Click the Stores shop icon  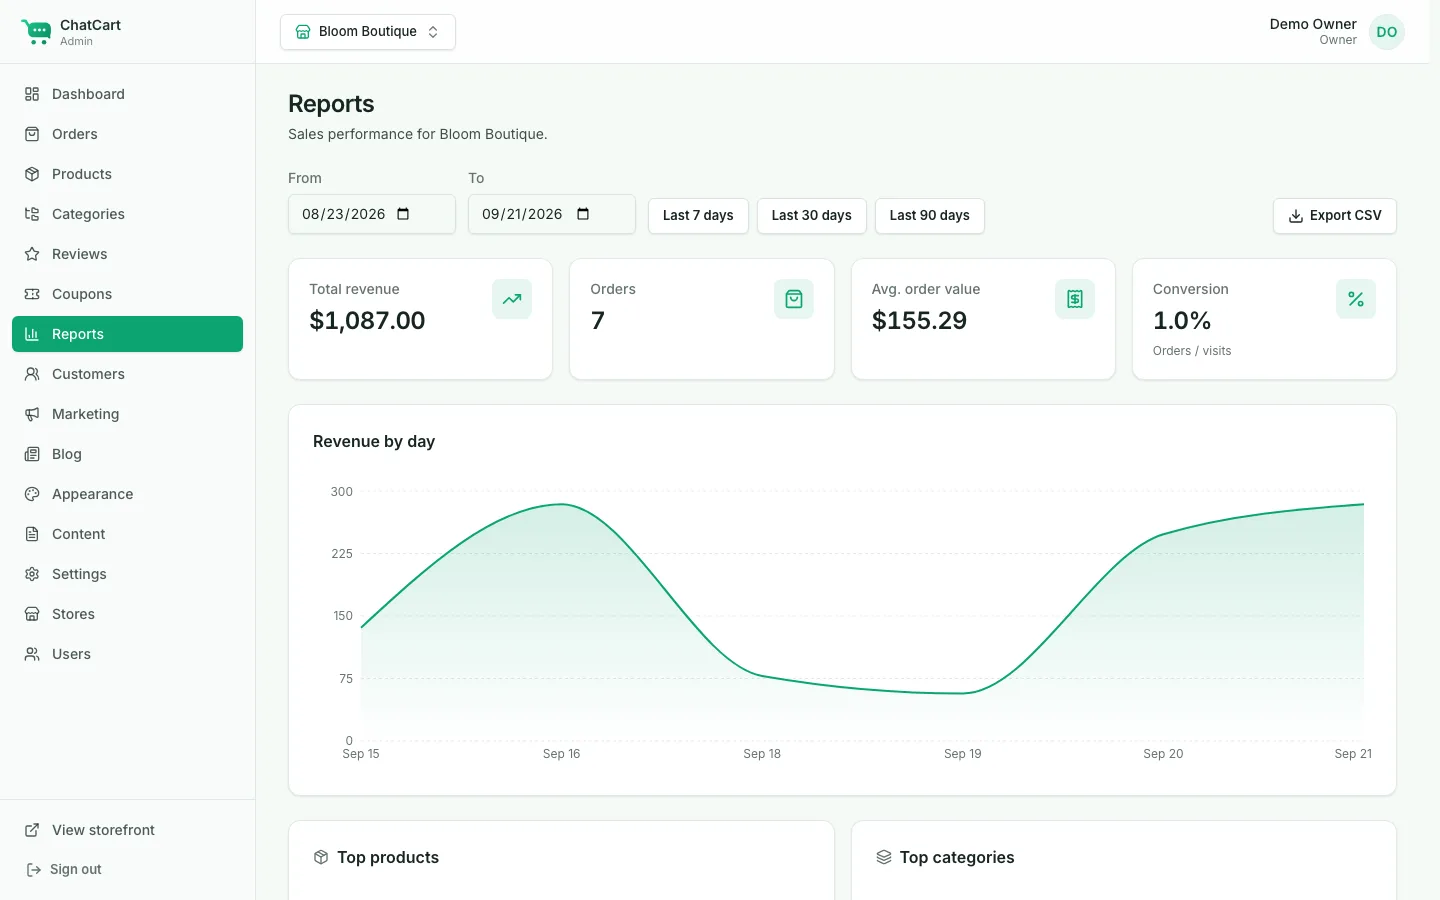pos(32,614)
